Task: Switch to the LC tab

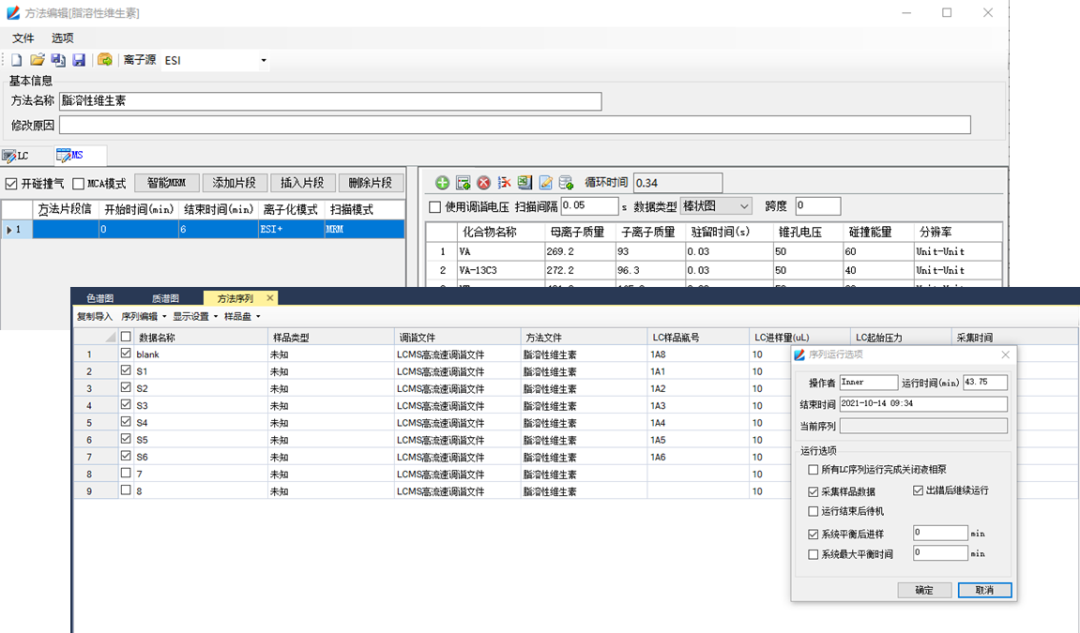Action: pyautogui.click(x=16, y=156)
